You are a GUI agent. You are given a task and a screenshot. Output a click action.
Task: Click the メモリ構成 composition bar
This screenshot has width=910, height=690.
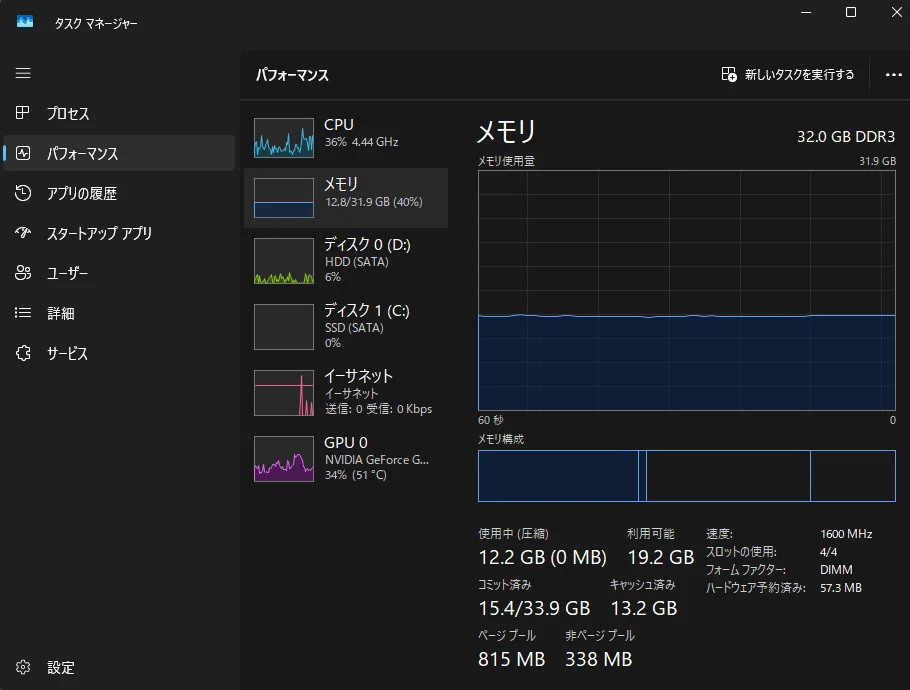click(687, 476)
